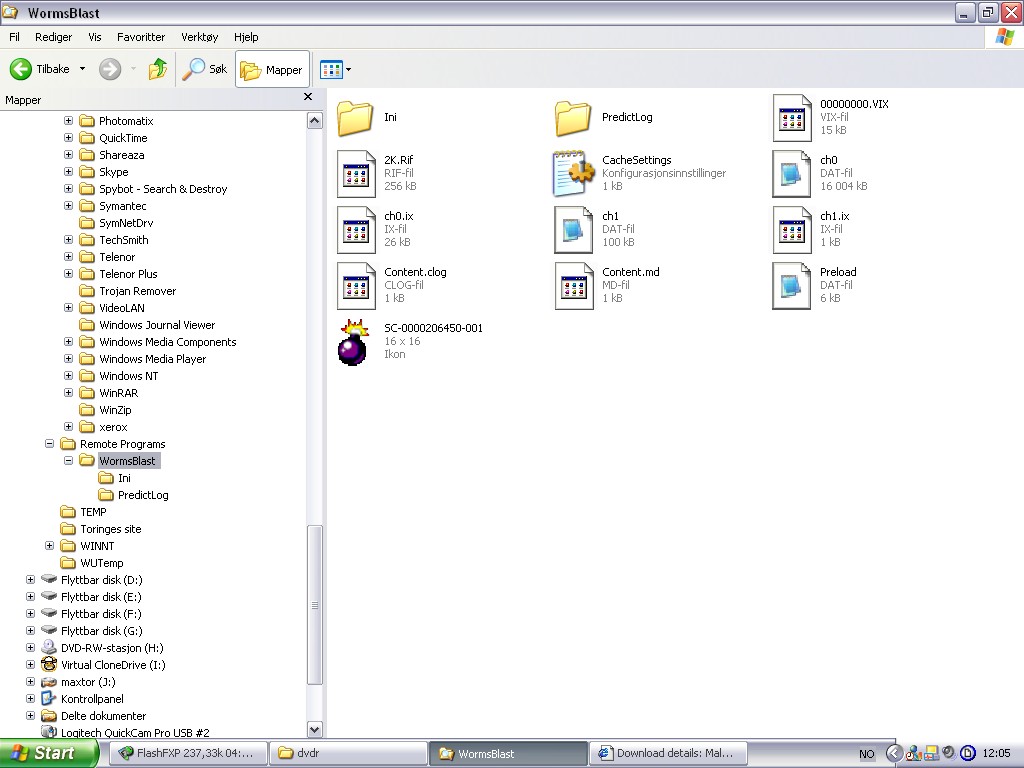The width and height of the screenshot is (1024, 768).
Task: Select the Content.clog file icon
Action: (356, 286)
